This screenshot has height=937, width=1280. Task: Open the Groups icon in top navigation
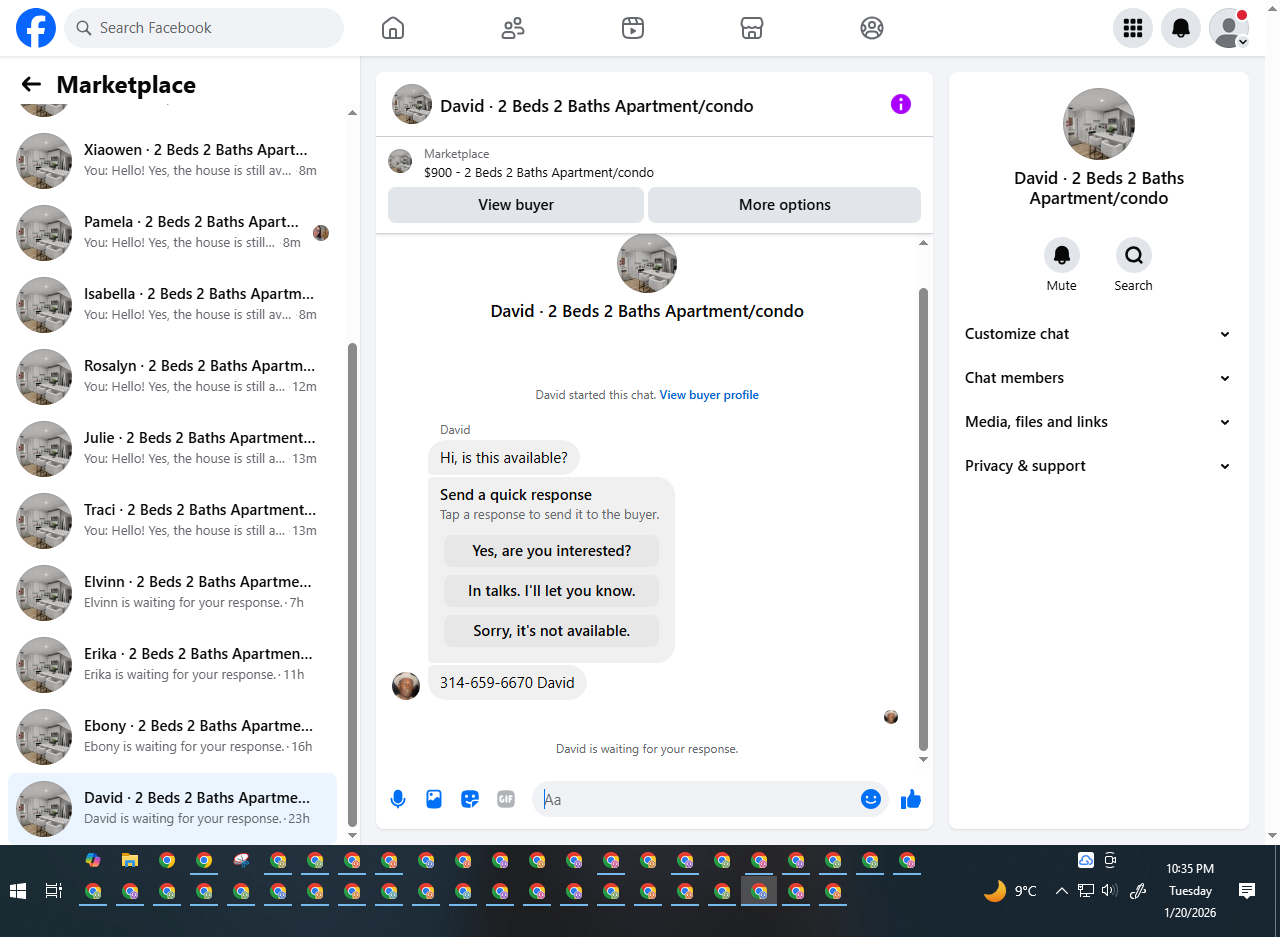coord(872,28)
